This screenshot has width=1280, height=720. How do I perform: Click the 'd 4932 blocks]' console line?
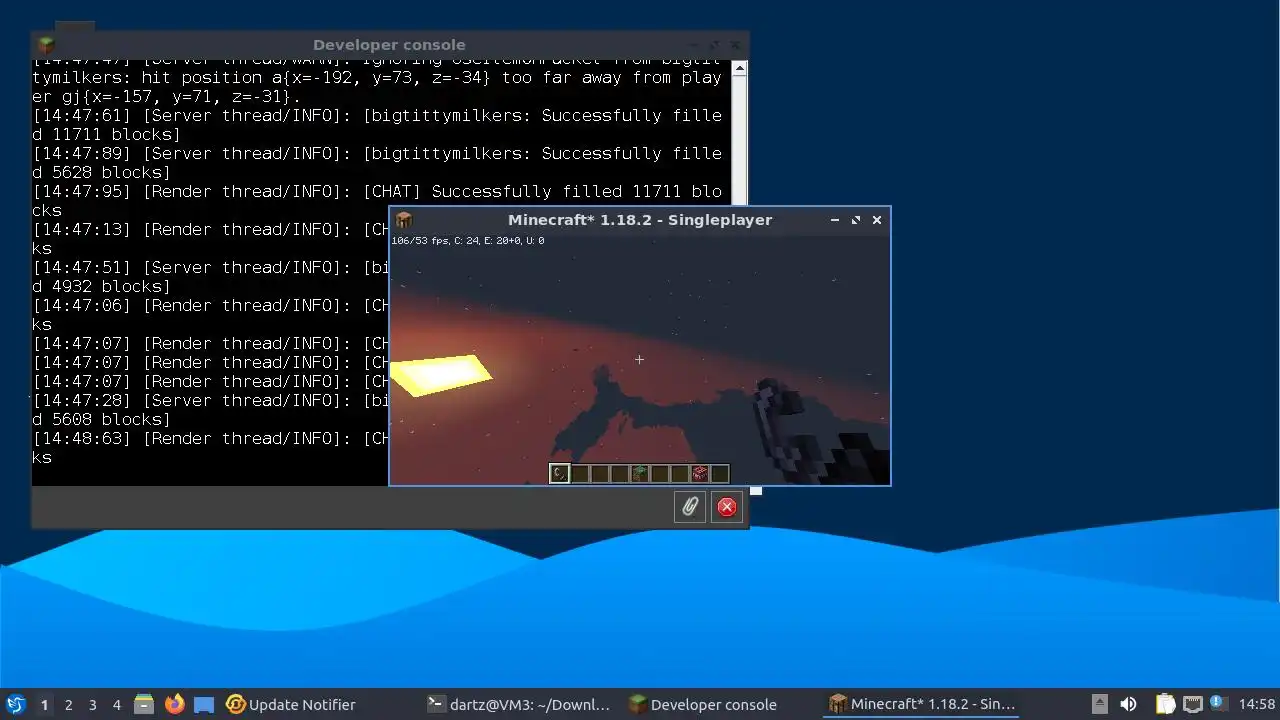(x=102, y=286)
